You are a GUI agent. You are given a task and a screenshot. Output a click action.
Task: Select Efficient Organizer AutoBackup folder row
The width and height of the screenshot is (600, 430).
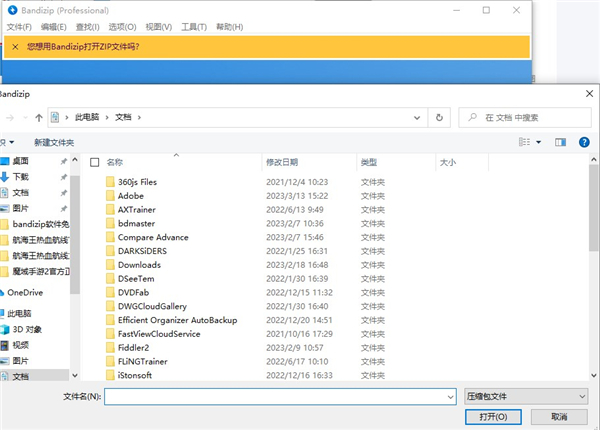pyautogui.click(x=245, y=320)
